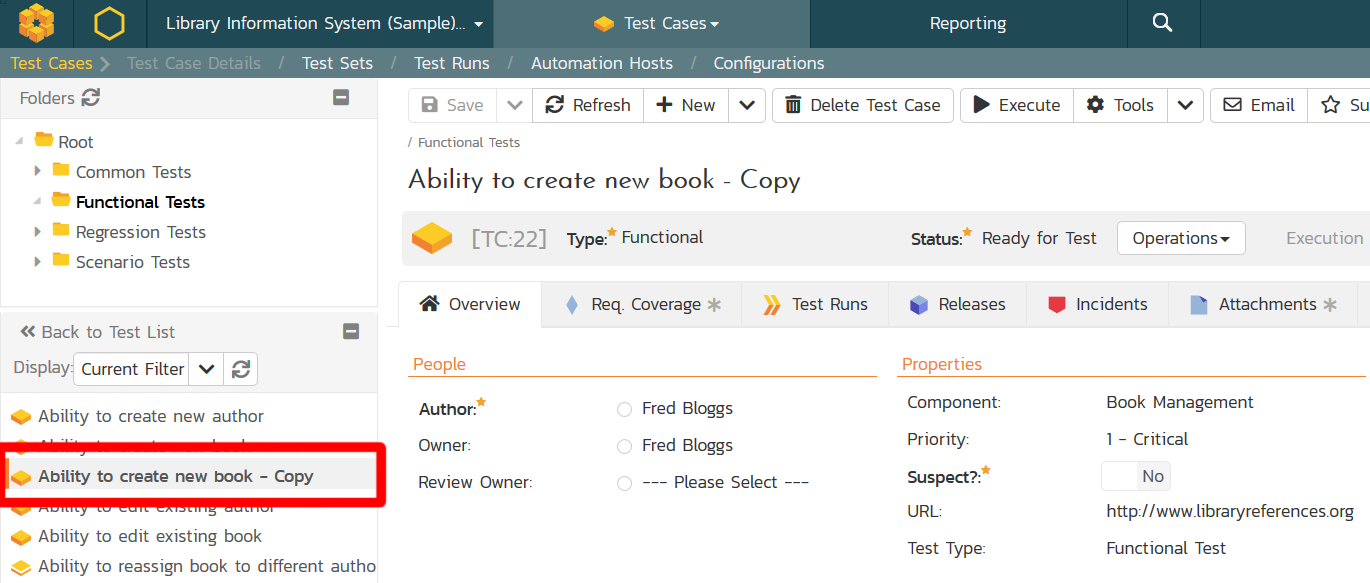Open Ability to edit existing book test
1370x583 pixels.
pos(150,537)
